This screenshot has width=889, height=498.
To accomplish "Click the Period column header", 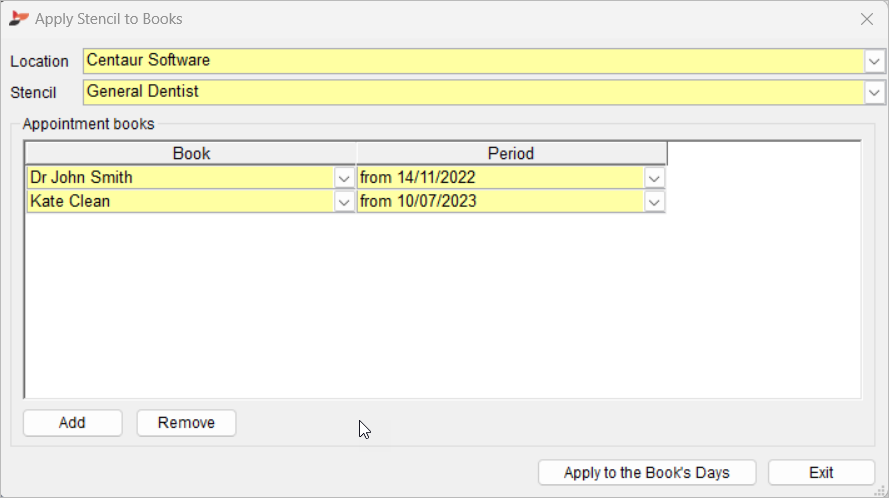I will [x=511, y=154].
